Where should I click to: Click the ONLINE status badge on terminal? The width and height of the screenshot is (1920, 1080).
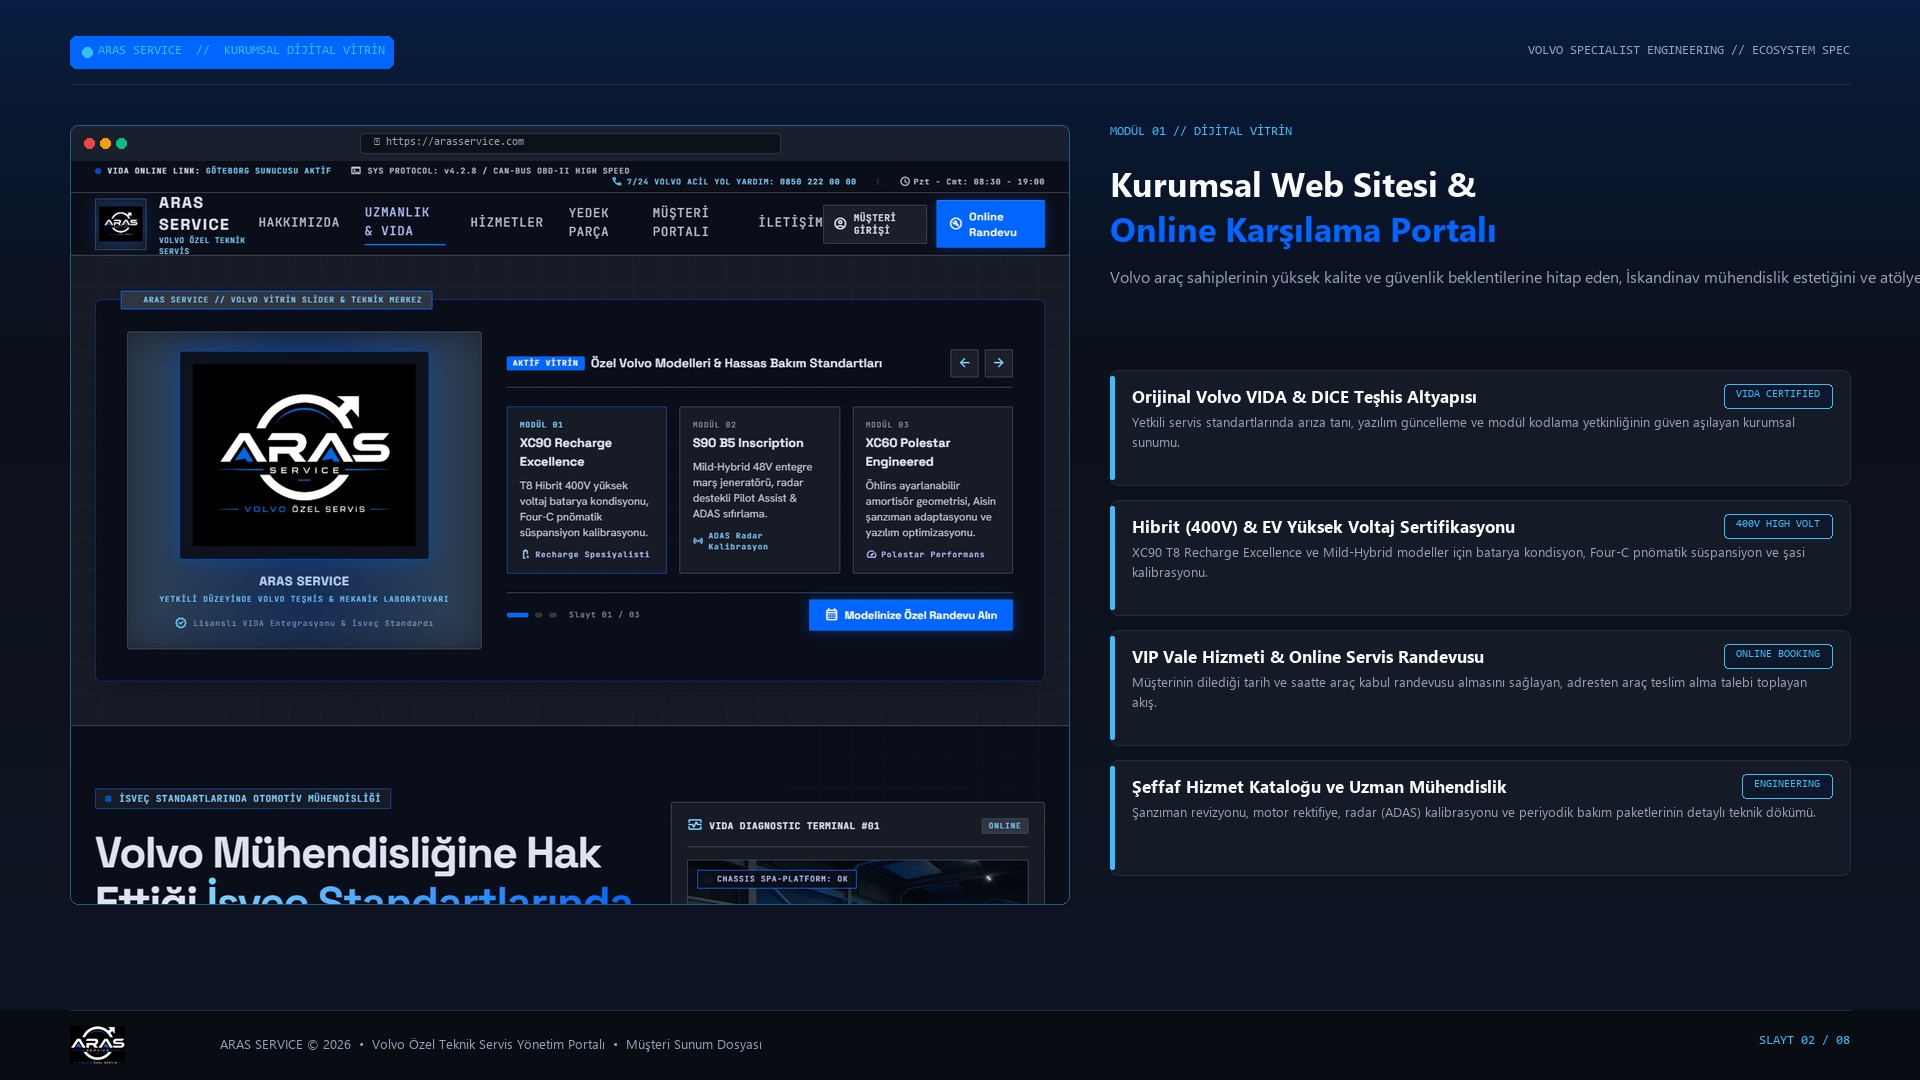point(1005,826)
